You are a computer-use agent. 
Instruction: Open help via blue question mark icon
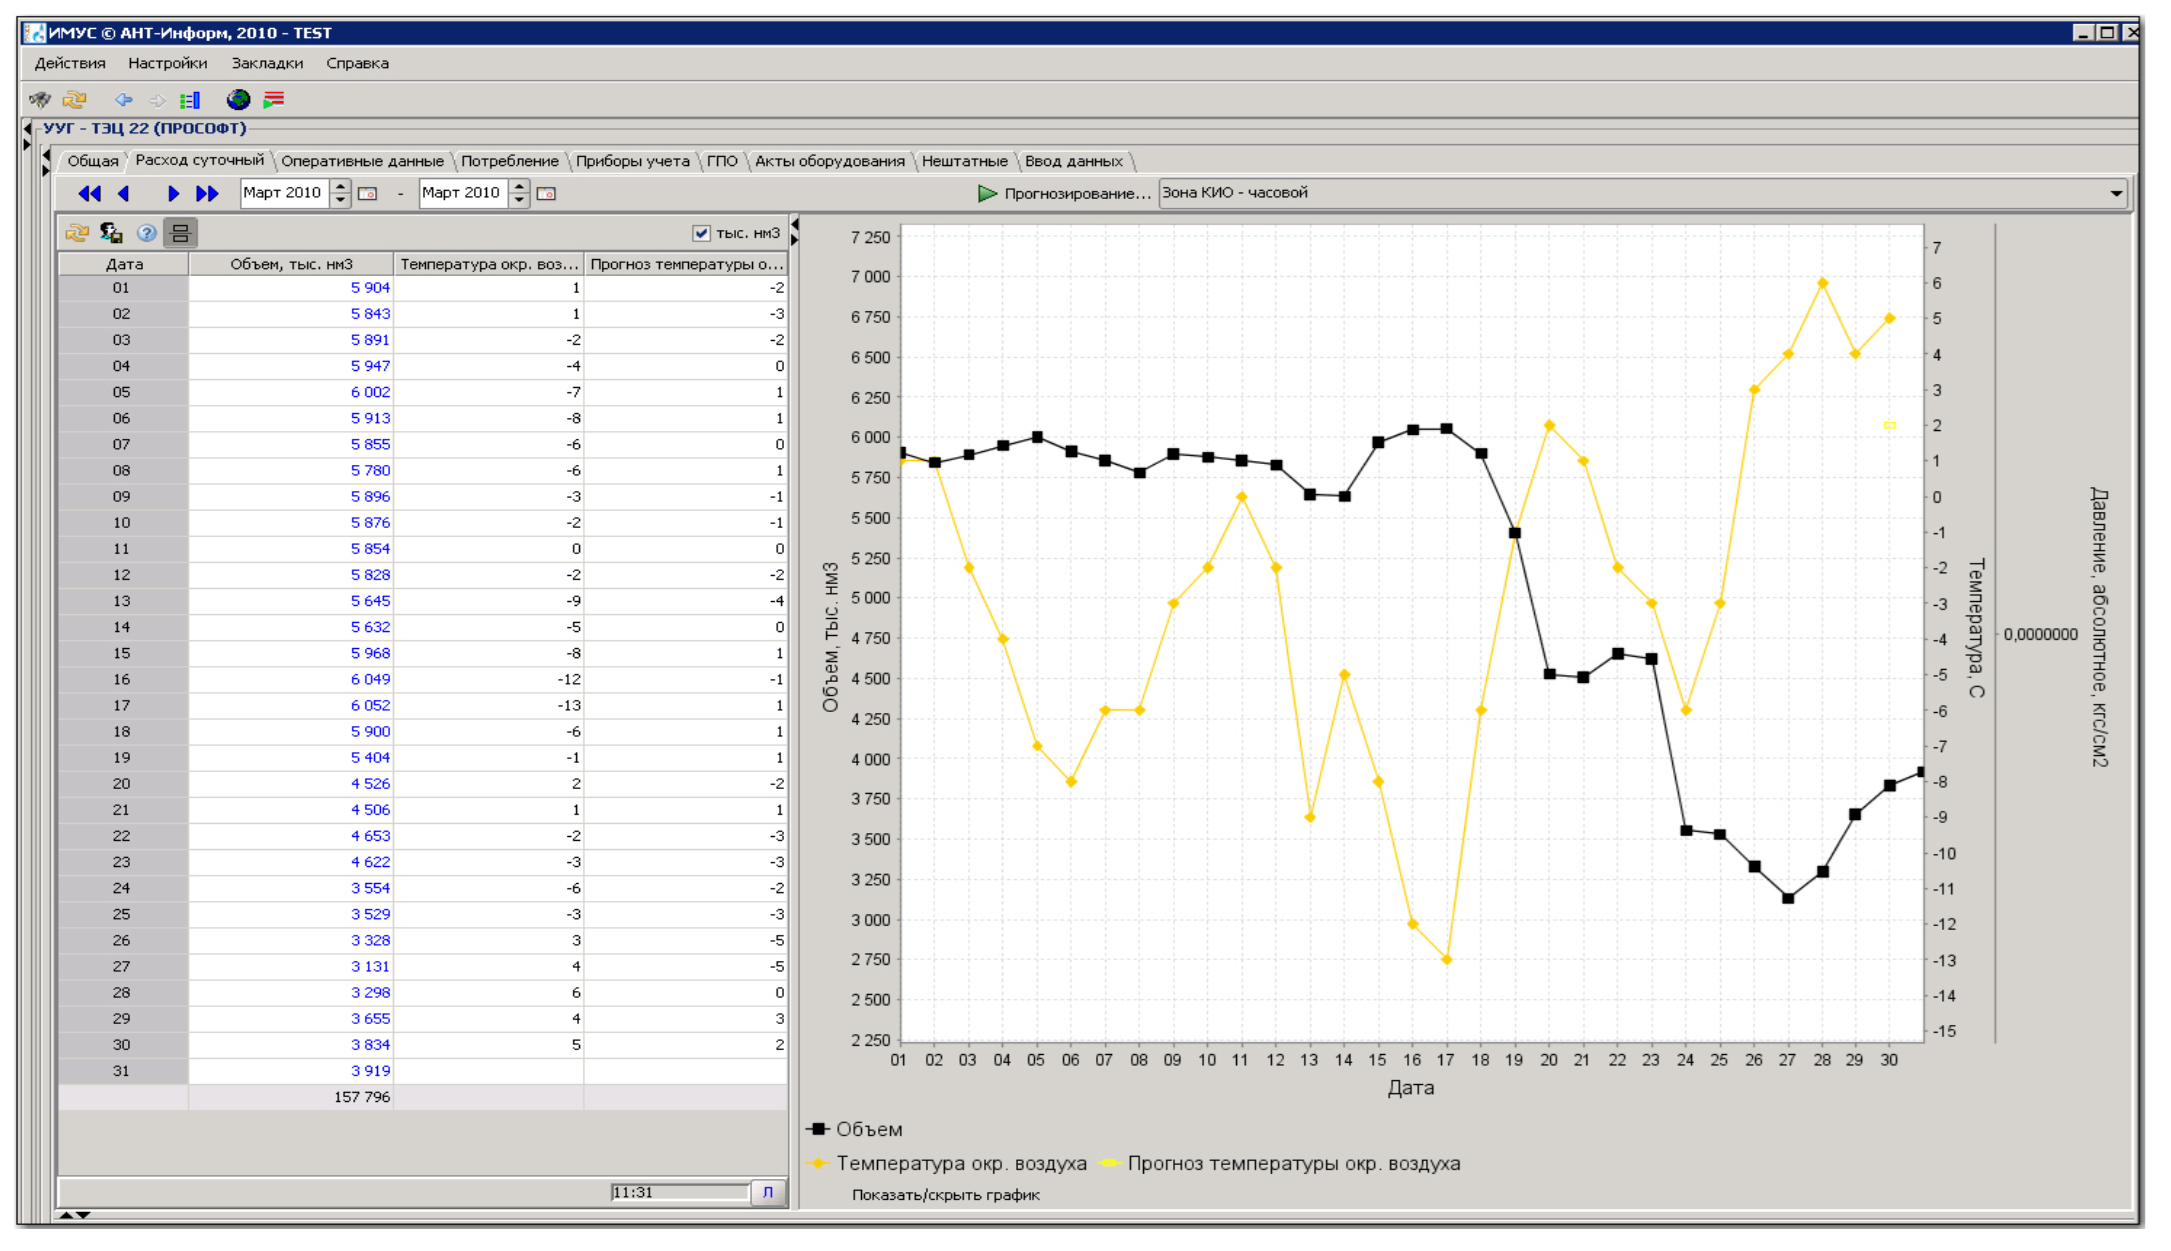click(147, 233)
